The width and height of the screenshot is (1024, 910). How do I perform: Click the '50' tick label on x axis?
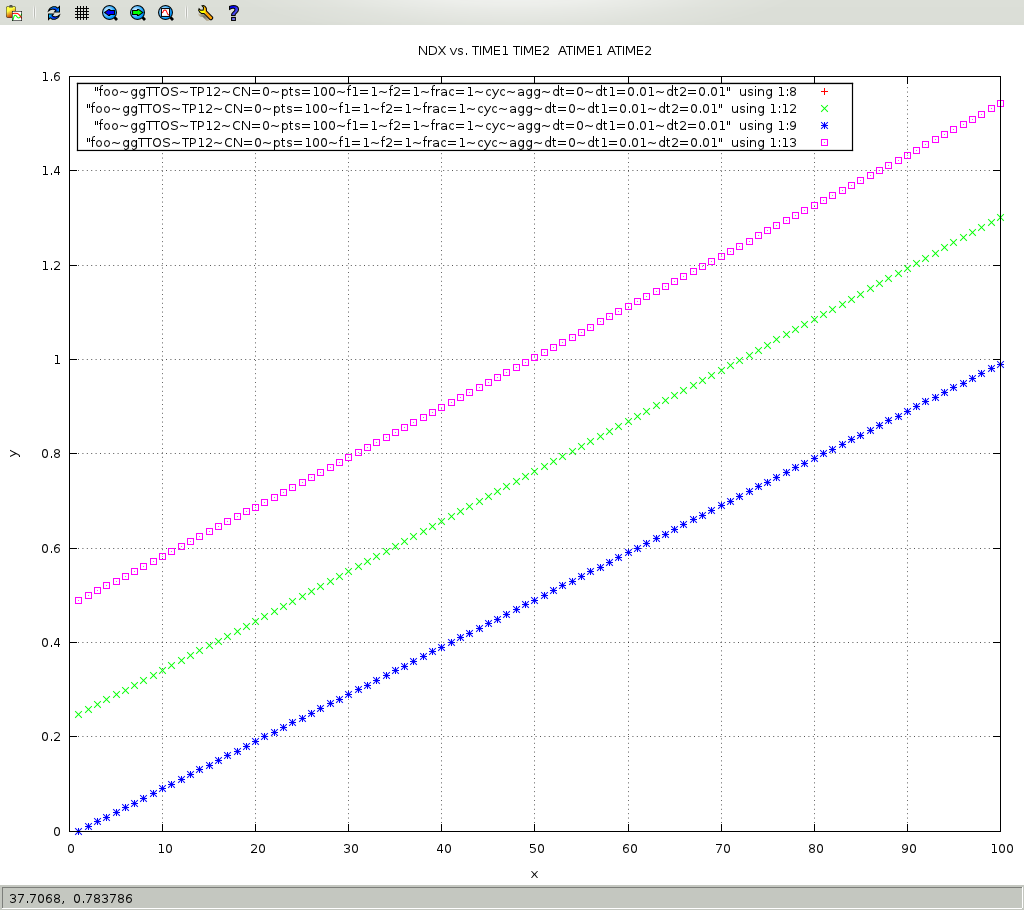(x=534, y=848)
